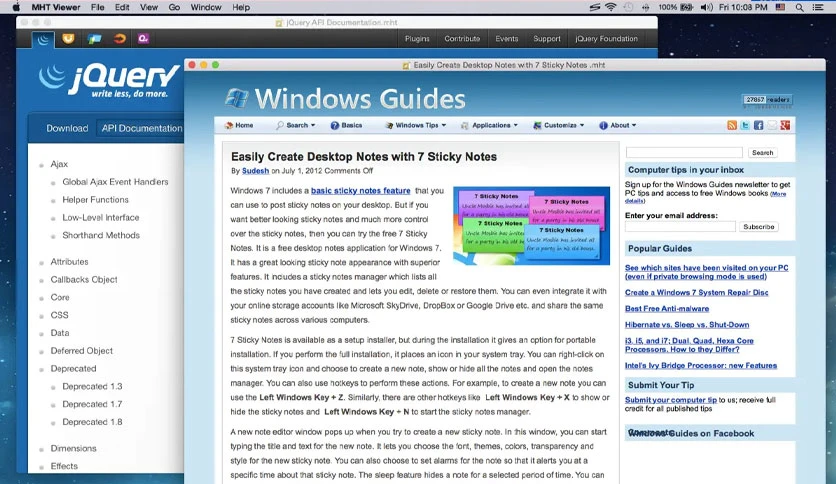Select Global Ajax Event Handlers in jQuery list
This screenshot has width=836, height=484.
[x=115, y=182]
